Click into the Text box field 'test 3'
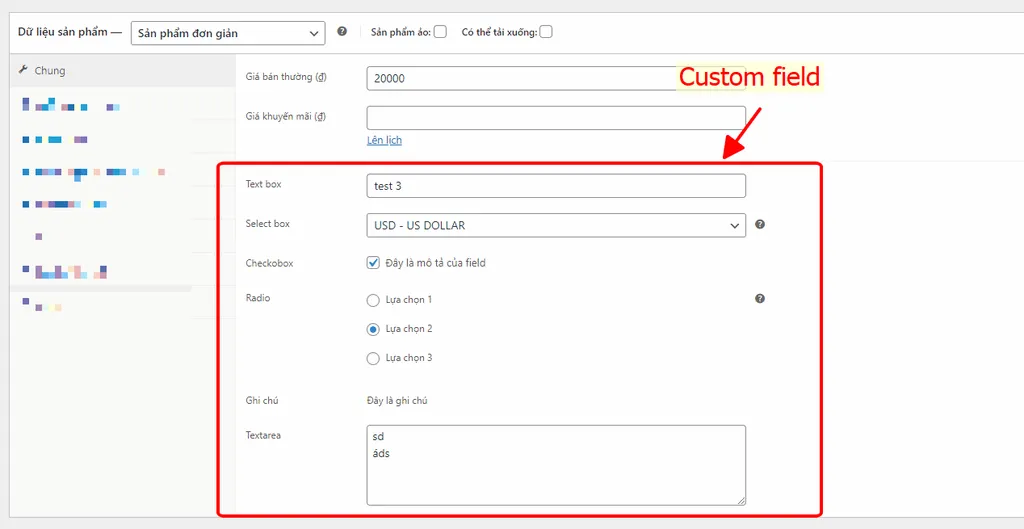 [556, 186]
